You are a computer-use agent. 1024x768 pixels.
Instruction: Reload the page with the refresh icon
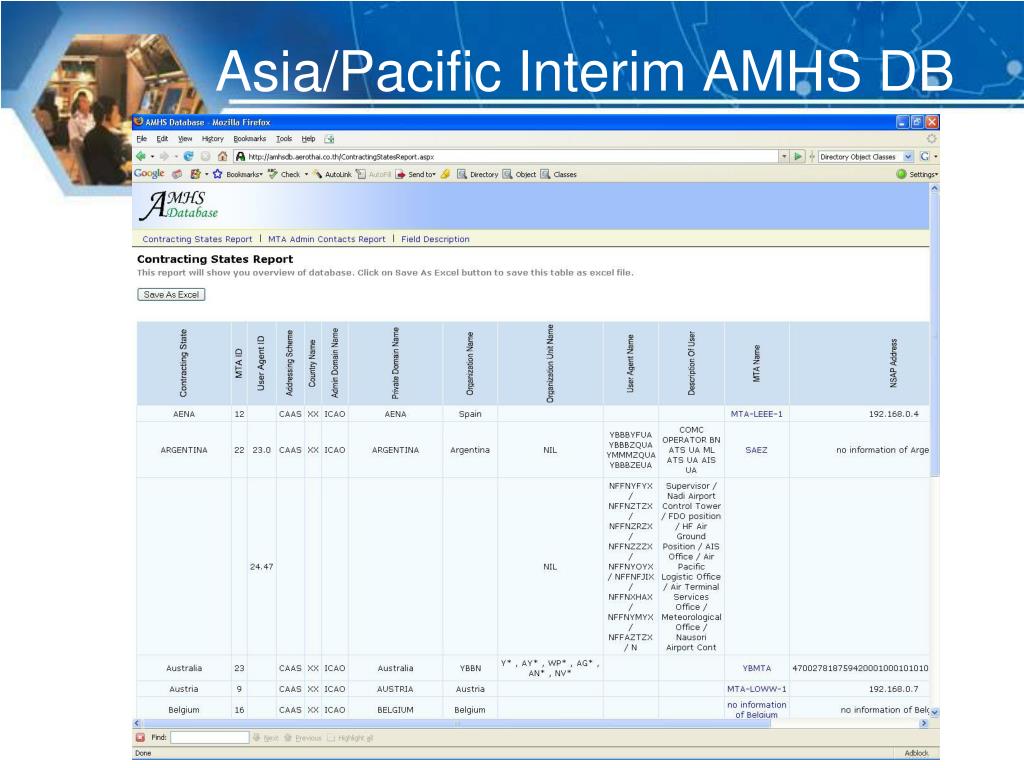tap(188, 157)
